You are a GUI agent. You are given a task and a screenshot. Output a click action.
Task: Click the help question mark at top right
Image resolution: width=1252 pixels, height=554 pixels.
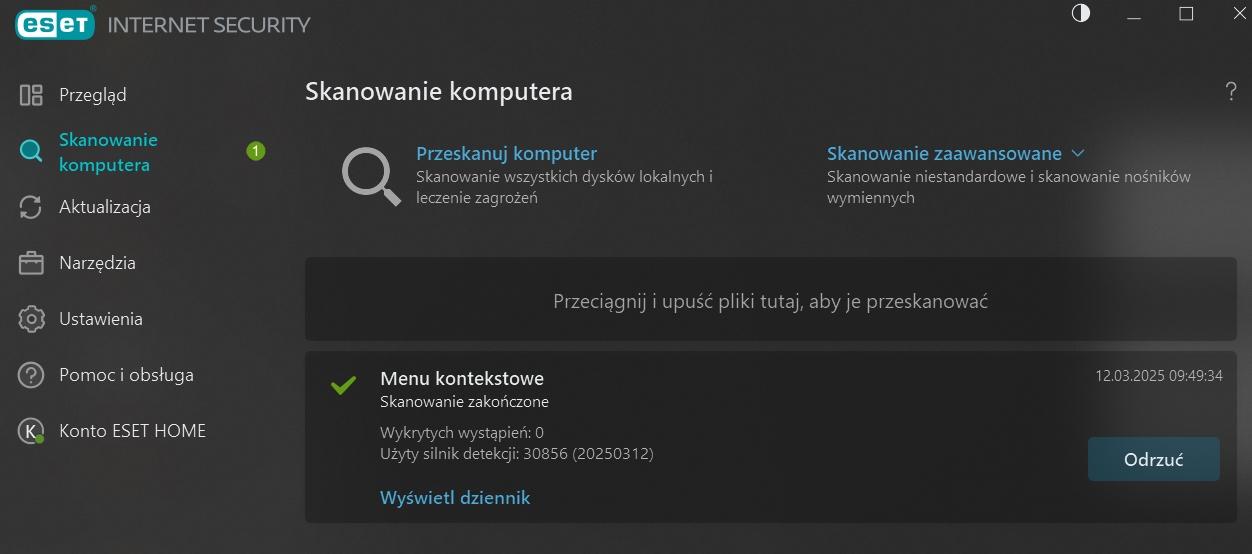(1231, 92)
